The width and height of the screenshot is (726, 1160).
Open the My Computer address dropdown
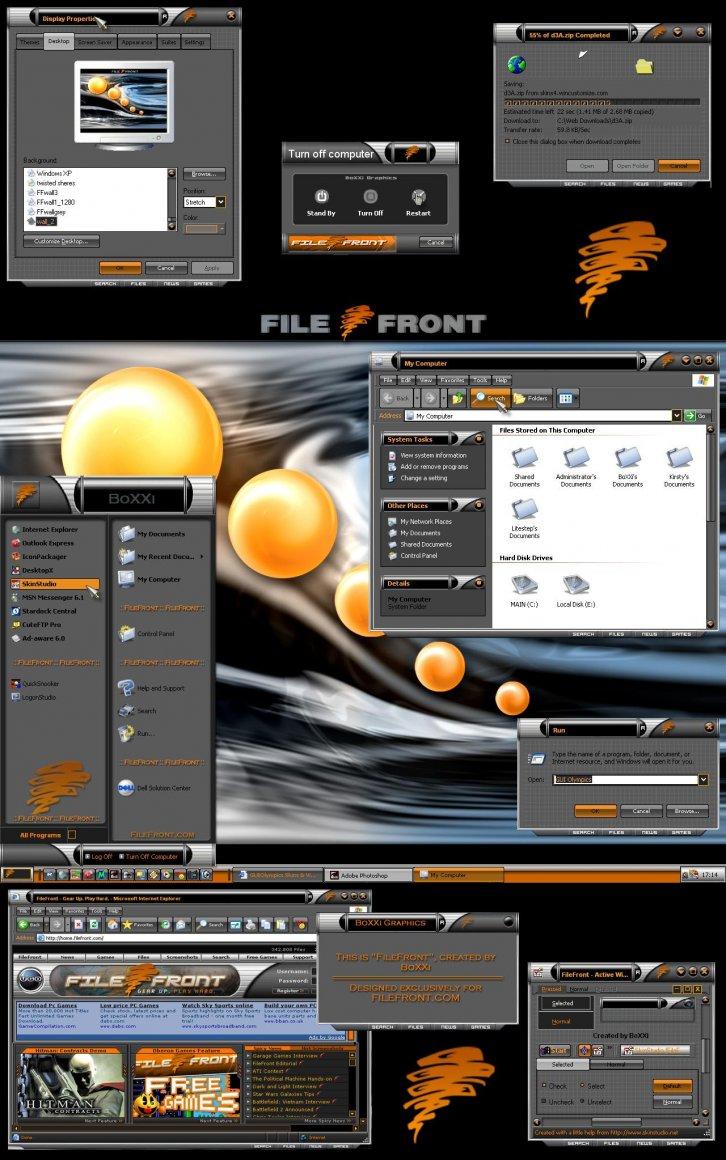(676, 416)
